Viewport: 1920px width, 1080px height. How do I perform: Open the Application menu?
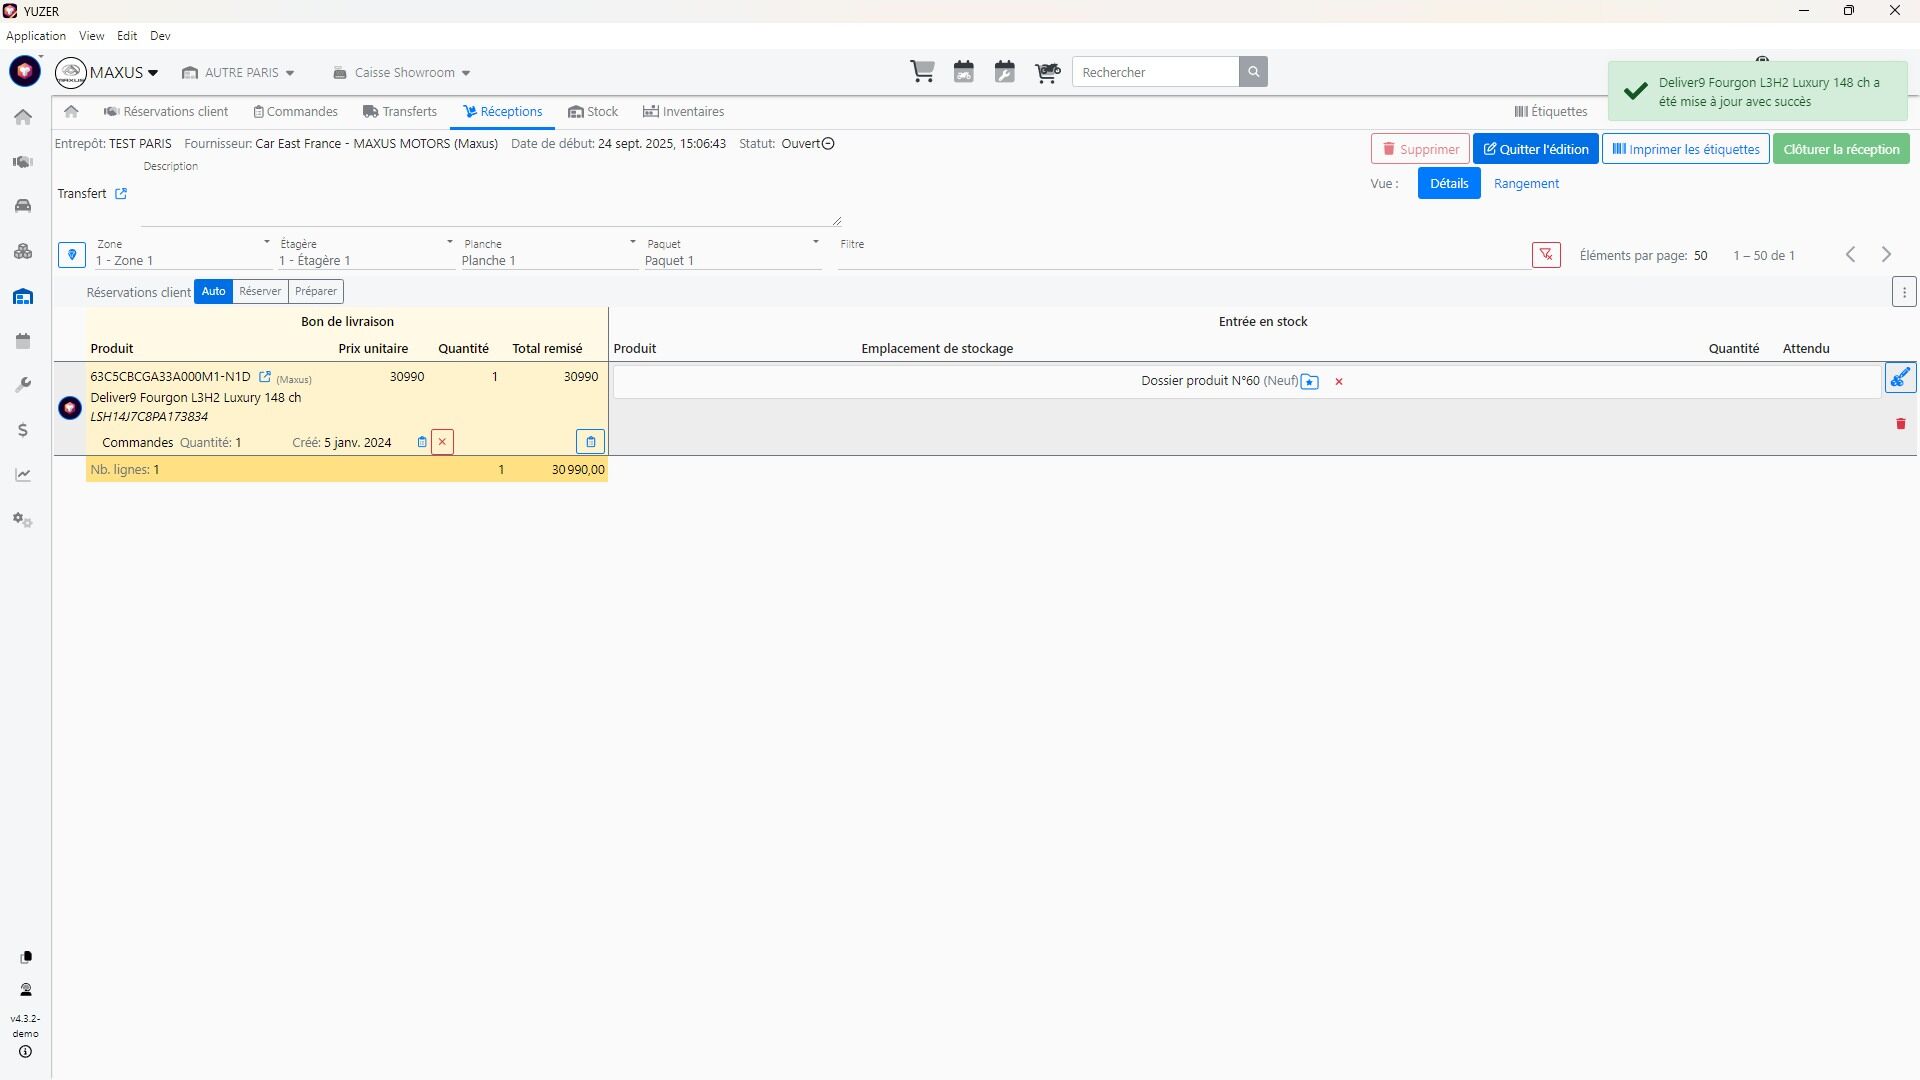36,36
